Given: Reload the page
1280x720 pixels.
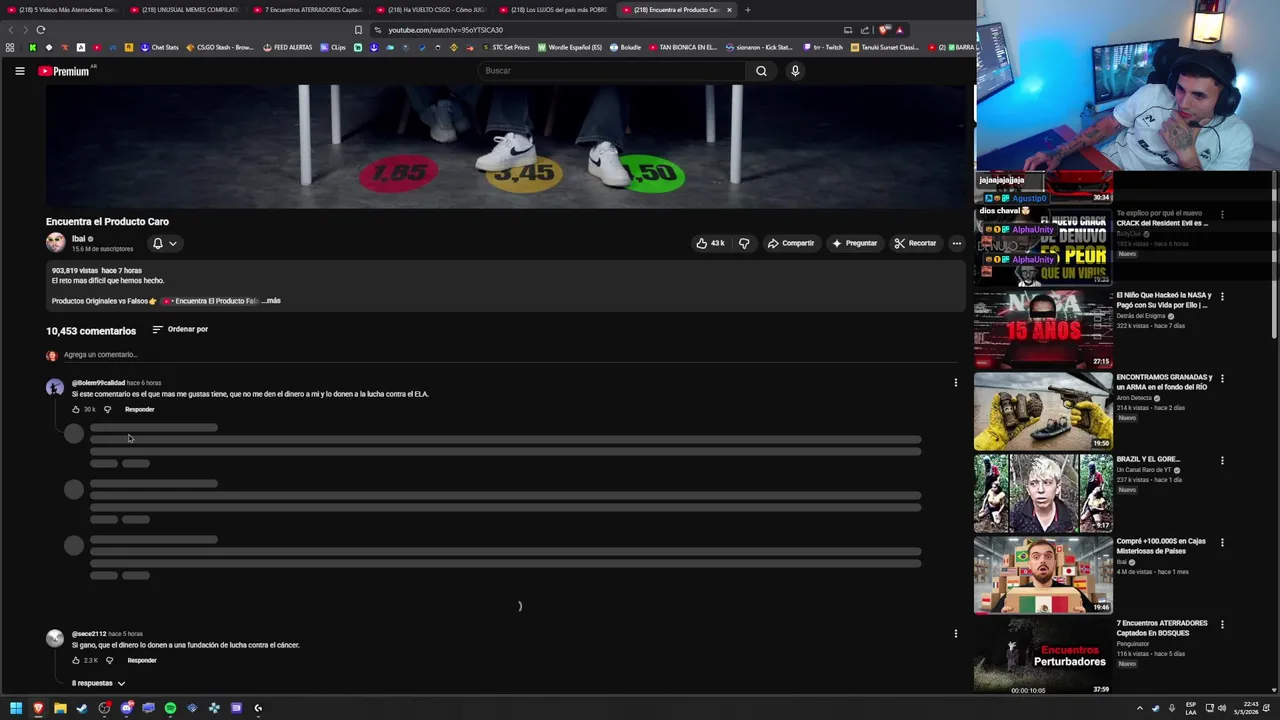Looking at the screenshot, I should [x=40, y=30].
